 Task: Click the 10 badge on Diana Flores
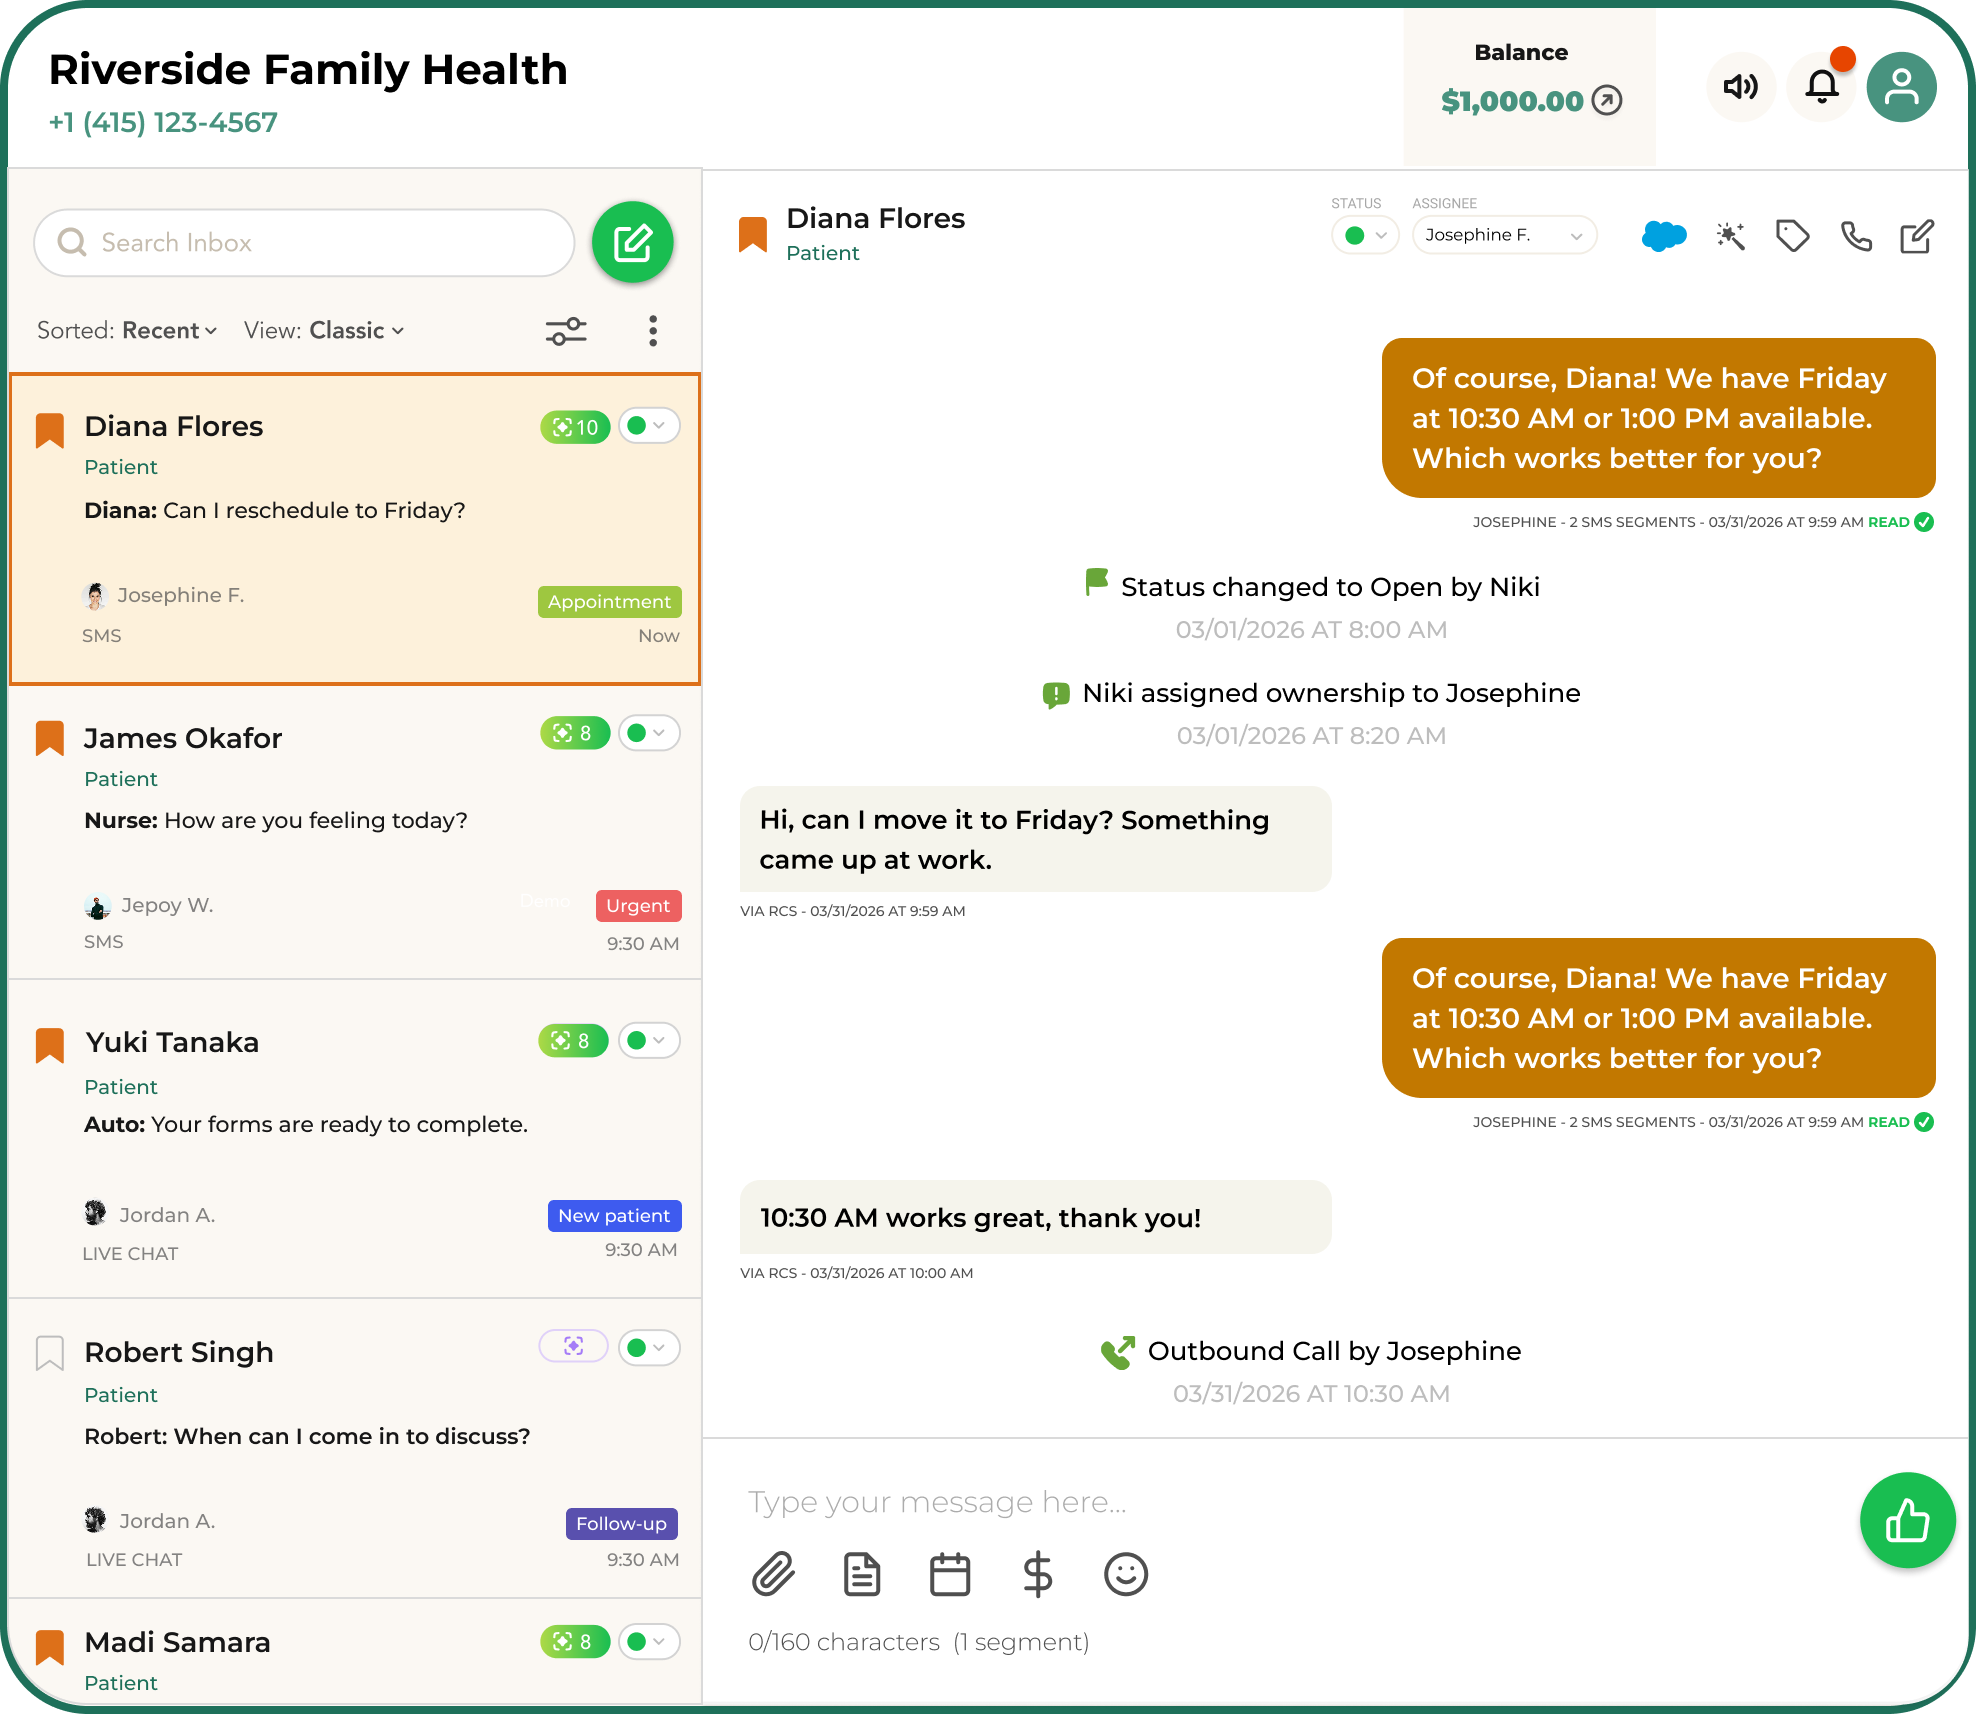click(575, 427)
